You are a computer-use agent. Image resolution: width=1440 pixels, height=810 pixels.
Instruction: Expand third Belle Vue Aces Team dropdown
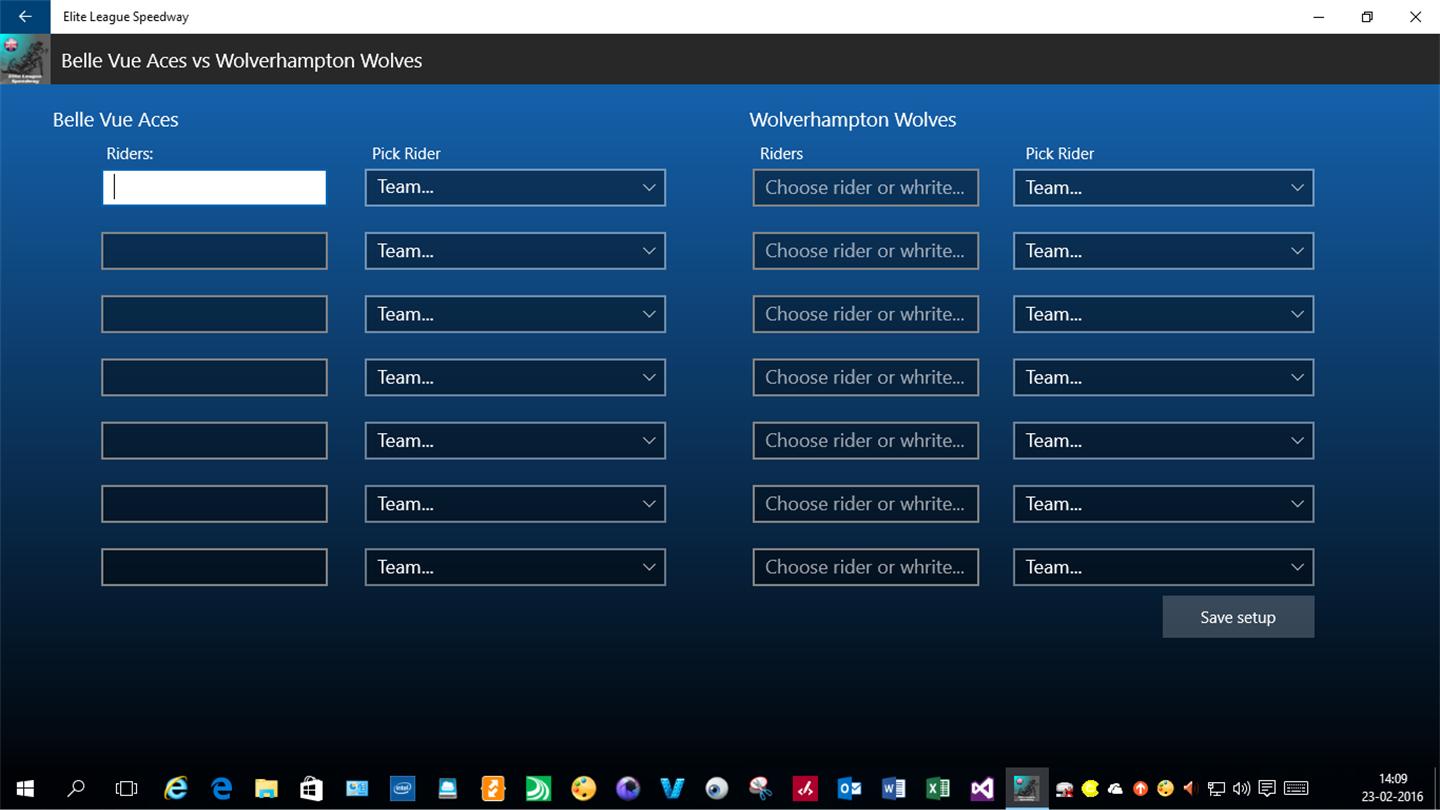pos(515,314)
